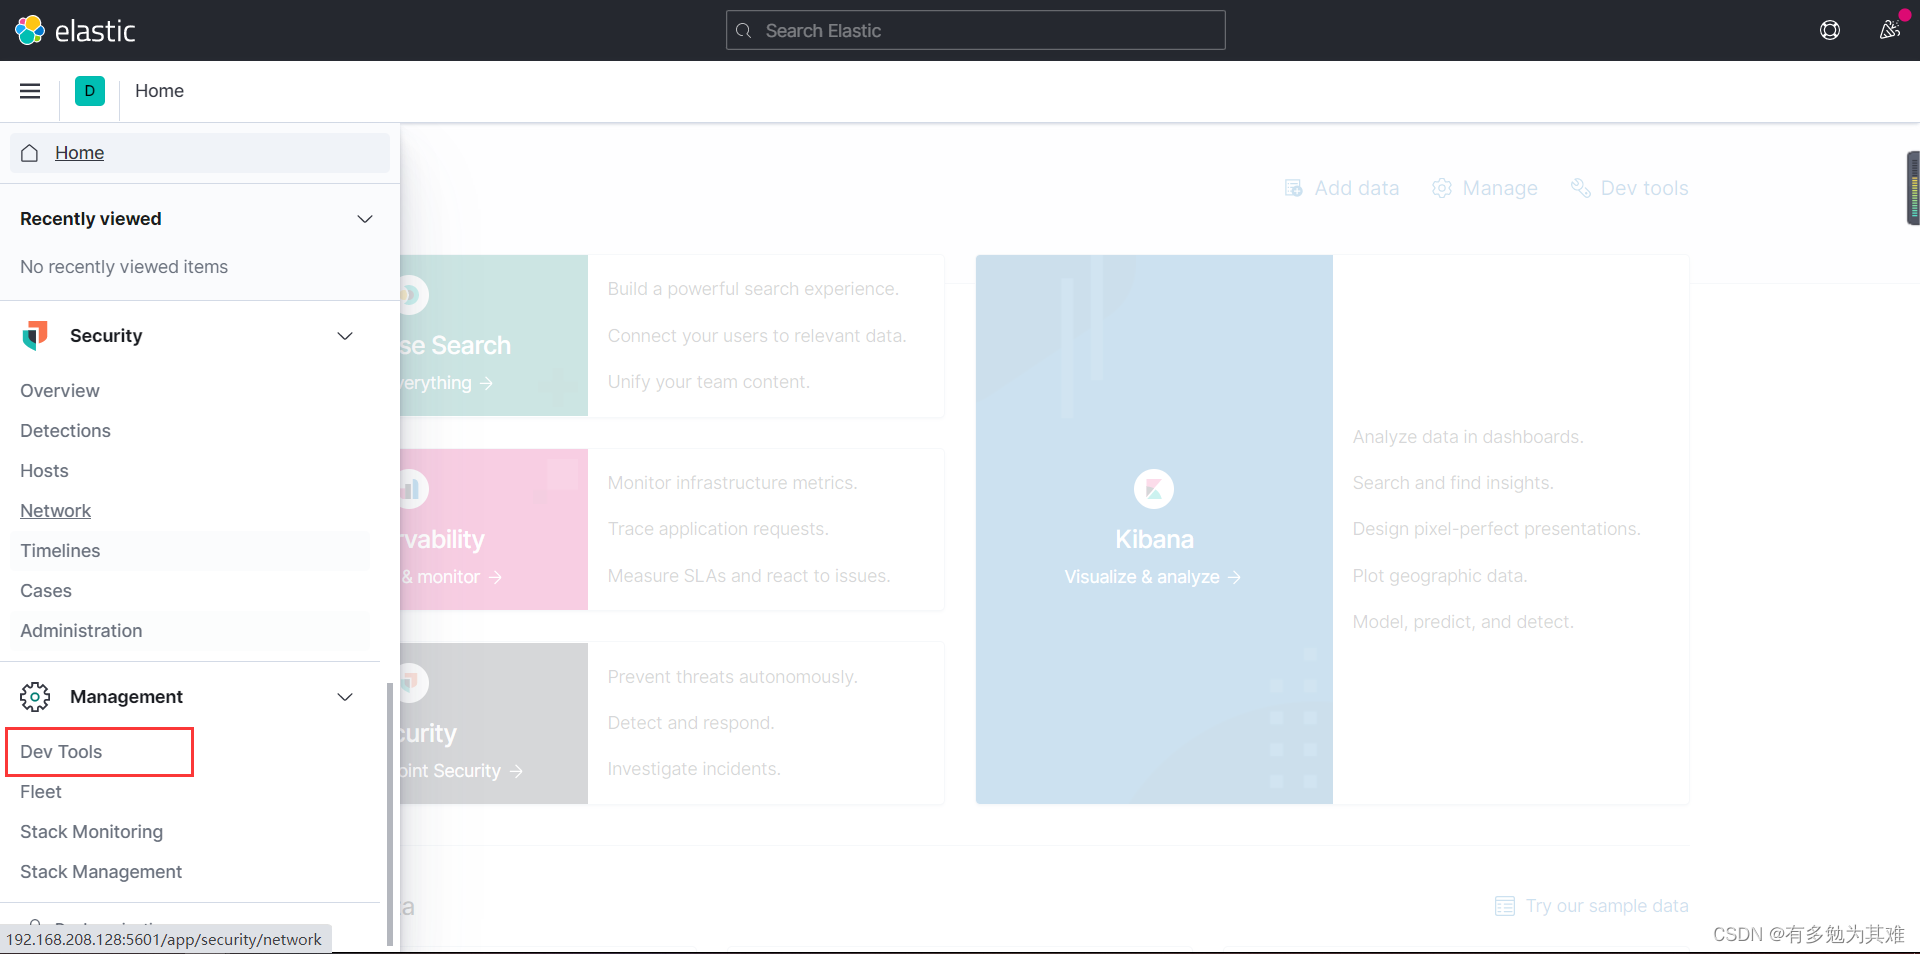Open Endpoint Security card
Screen dimensions: 1920x954
(x=494, y=724)
